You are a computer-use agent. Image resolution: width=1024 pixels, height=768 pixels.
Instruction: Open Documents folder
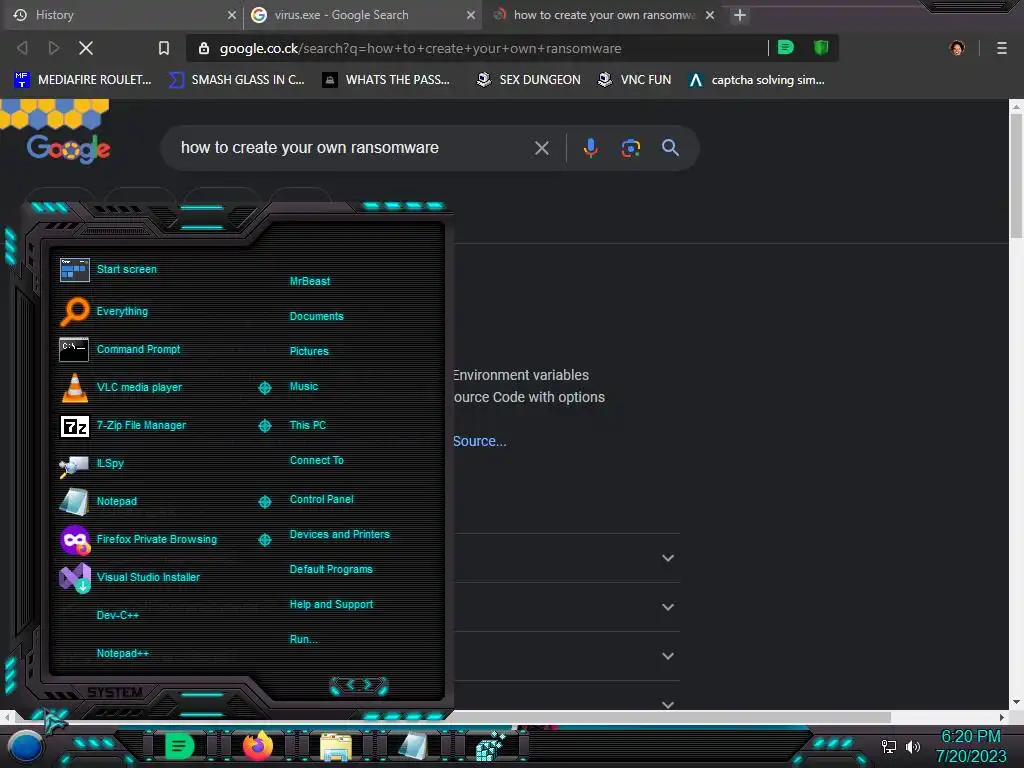click(317, 316)
